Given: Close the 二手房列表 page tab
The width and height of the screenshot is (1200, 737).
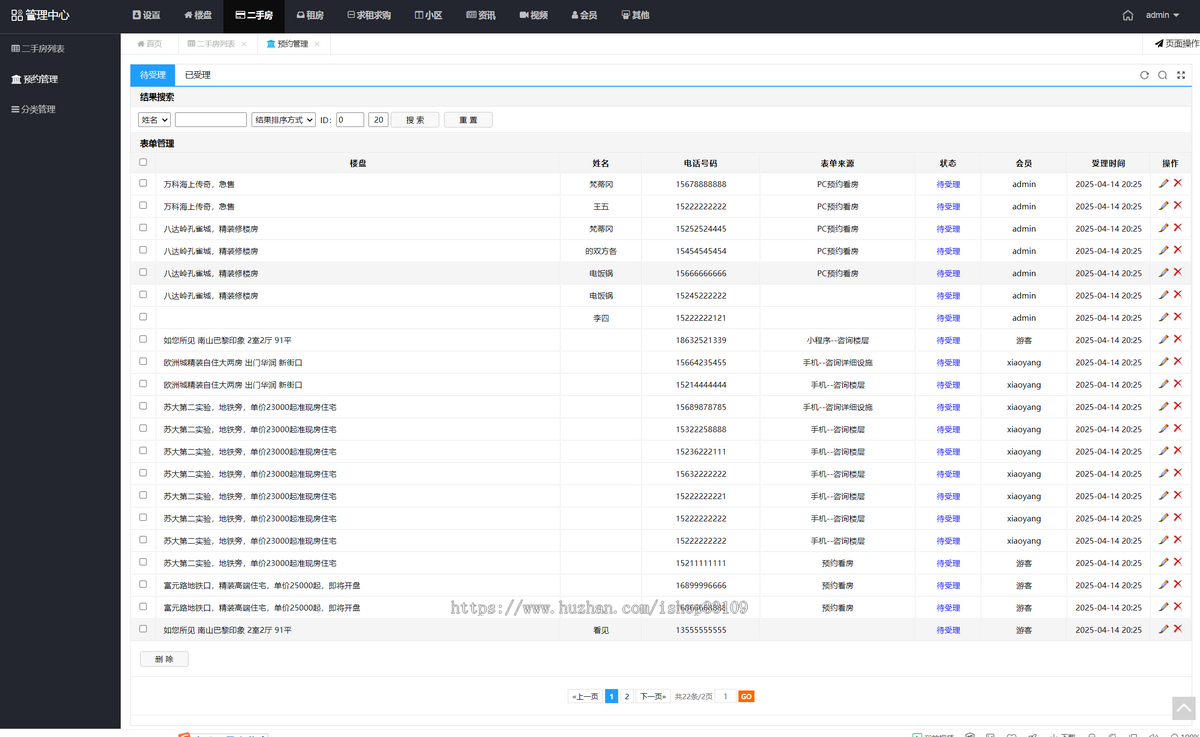Looking at the screenshot, I should tap(243, 45).
